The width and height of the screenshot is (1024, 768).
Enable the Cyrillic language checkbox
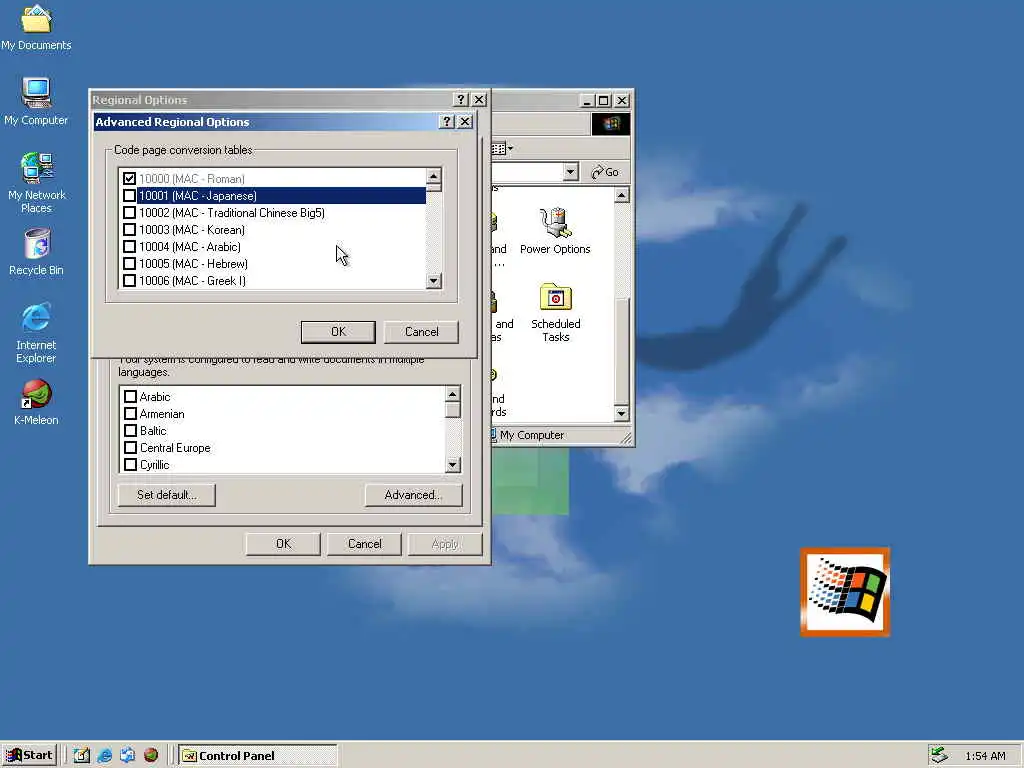131,464
